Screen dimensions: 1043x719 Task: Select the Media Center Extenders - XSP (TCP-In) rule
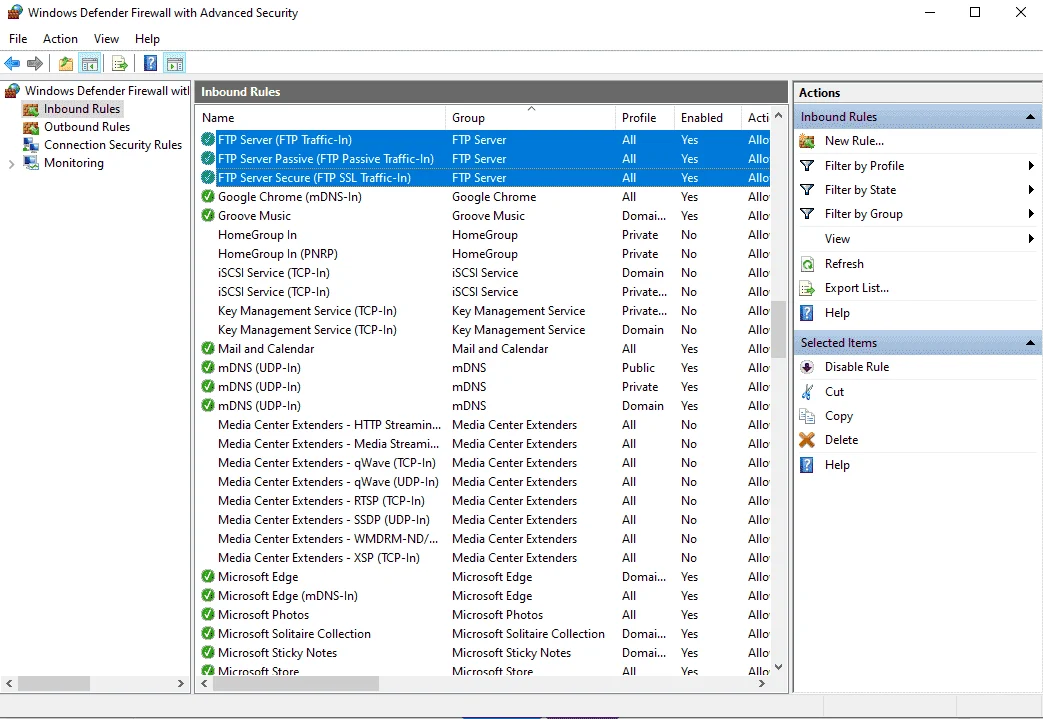coord(485,558)
